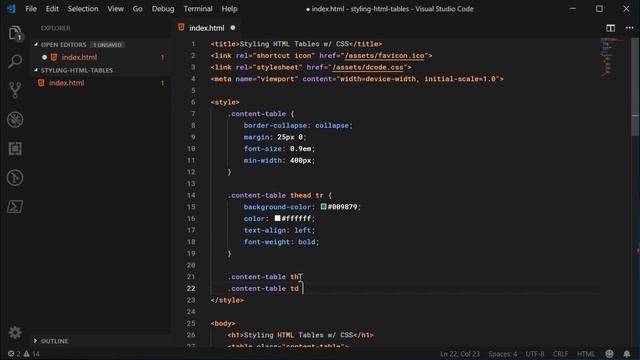Open the Selection menu

pos(83,9)
